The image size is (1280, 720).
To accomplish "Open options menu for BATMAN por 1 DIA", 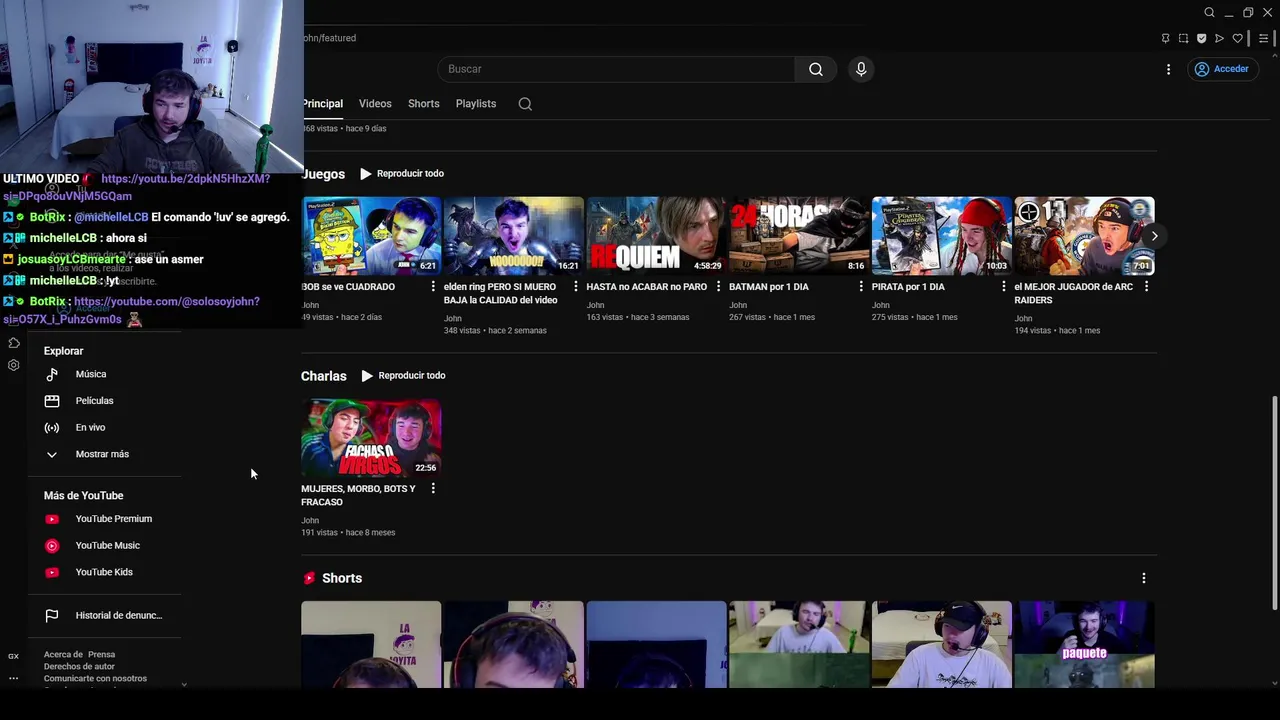I will point(861,286).
